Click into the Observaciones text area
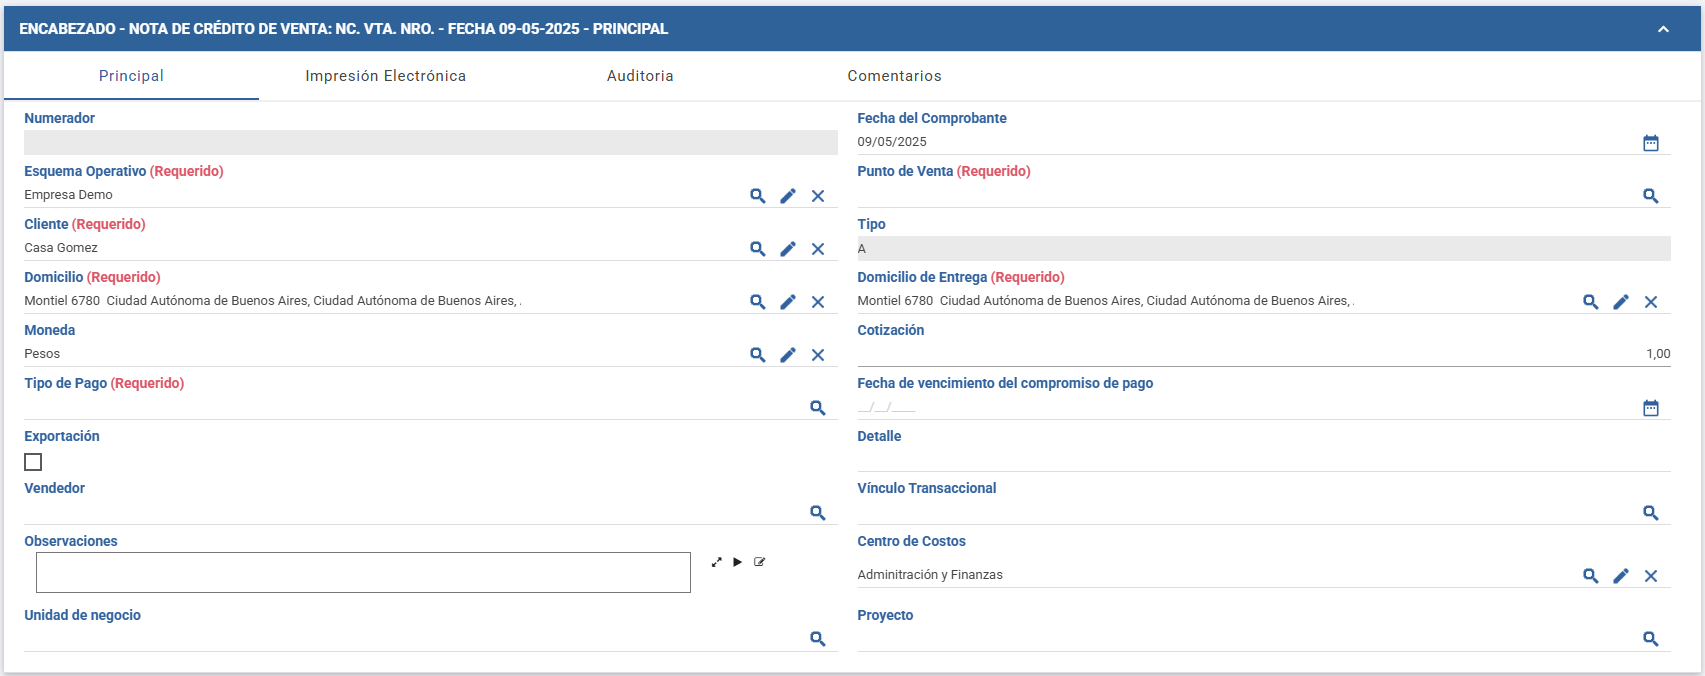Image resolution: width=1705 pixels, height=676 pixels. 363,572
